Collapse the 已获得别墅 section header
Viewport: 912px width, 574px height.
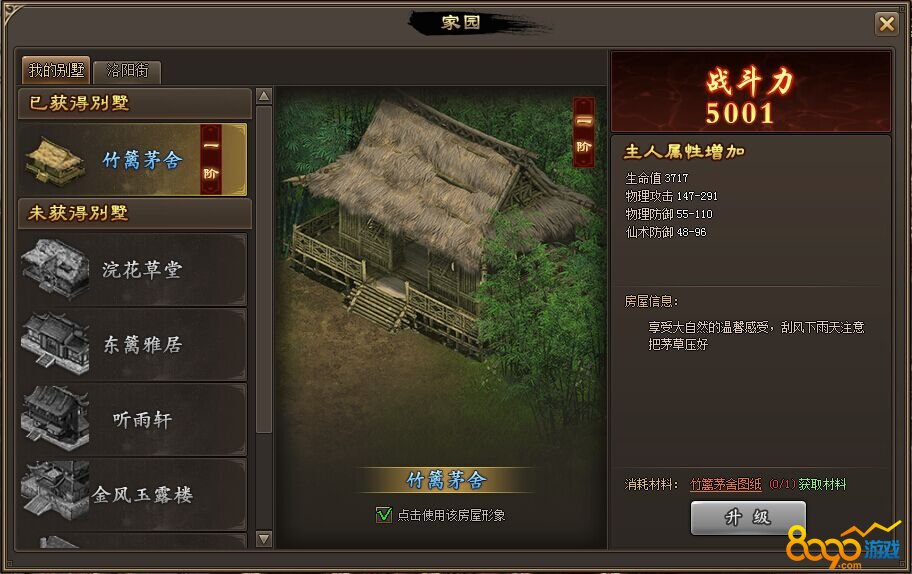tap(135, 104)
